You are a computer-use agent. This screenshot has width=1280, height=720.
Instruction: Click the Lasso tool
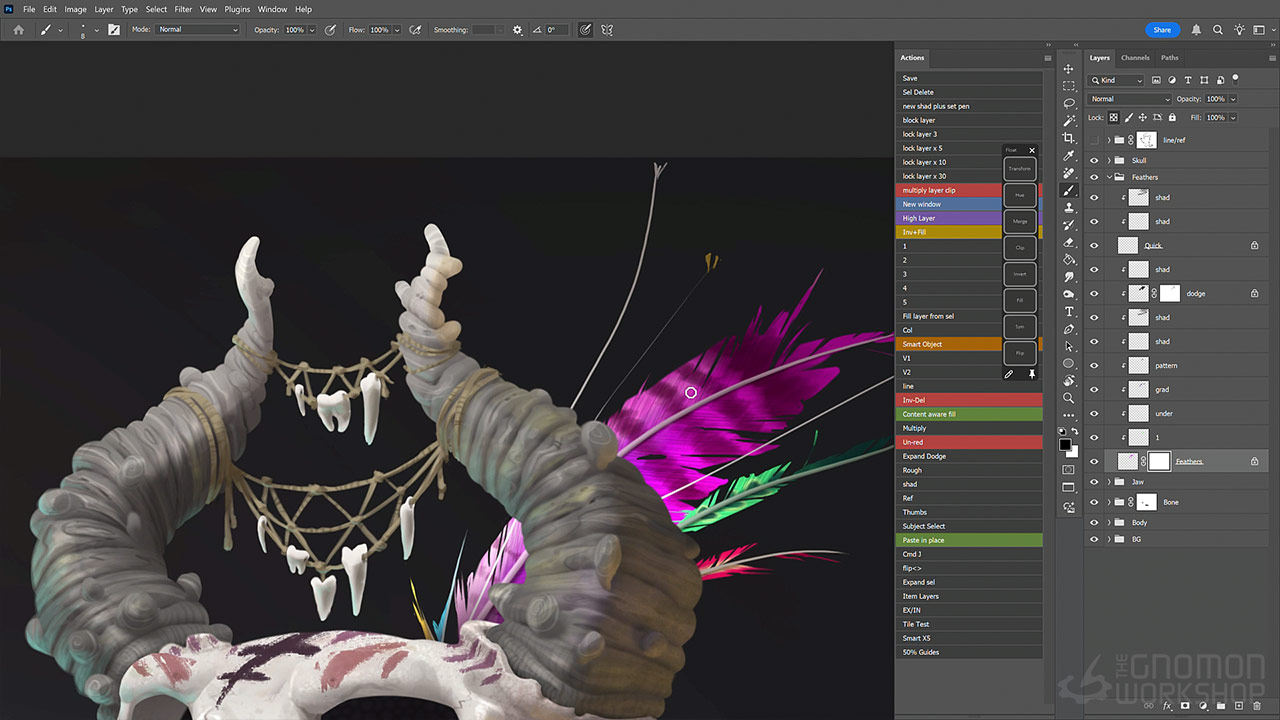(1068, 103)
